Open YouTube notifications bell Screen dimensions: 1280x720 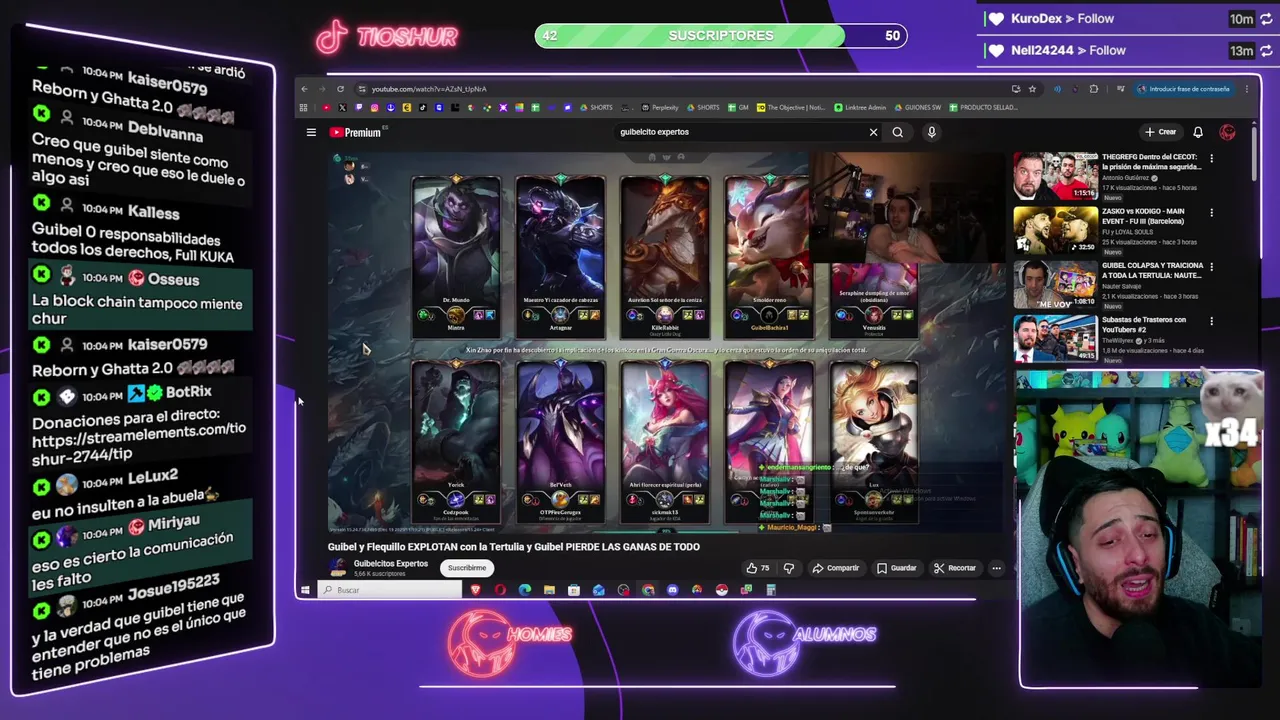1197,132
